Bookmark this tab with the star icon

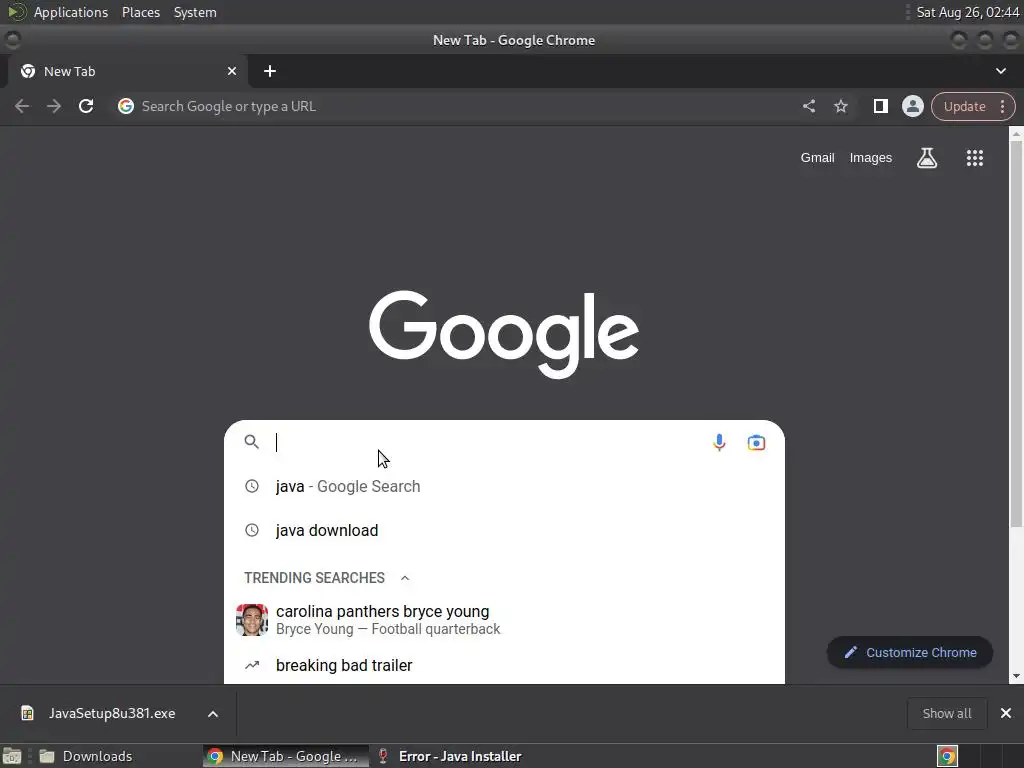click(x=841, y=106)
